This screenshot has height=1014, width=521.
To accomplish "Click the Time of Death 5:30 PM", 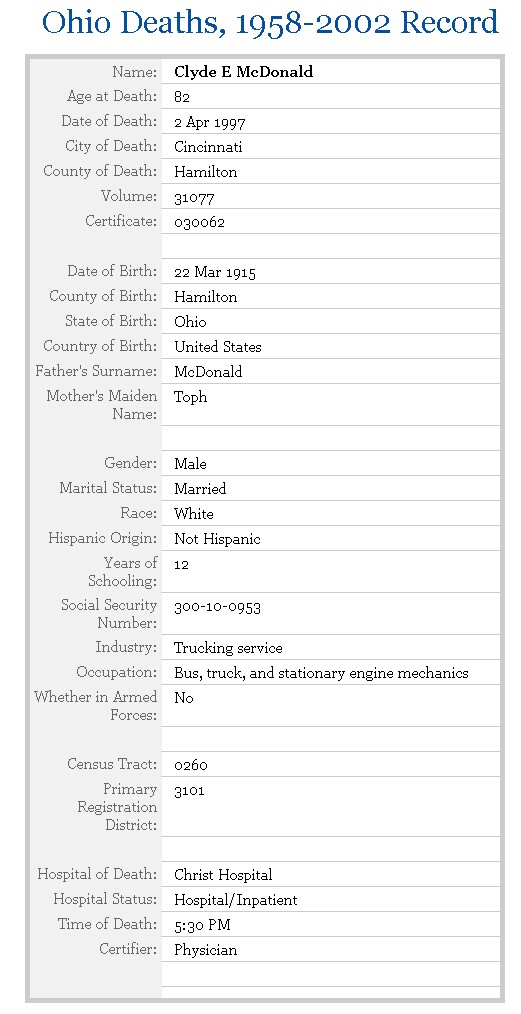I will 202,925.
